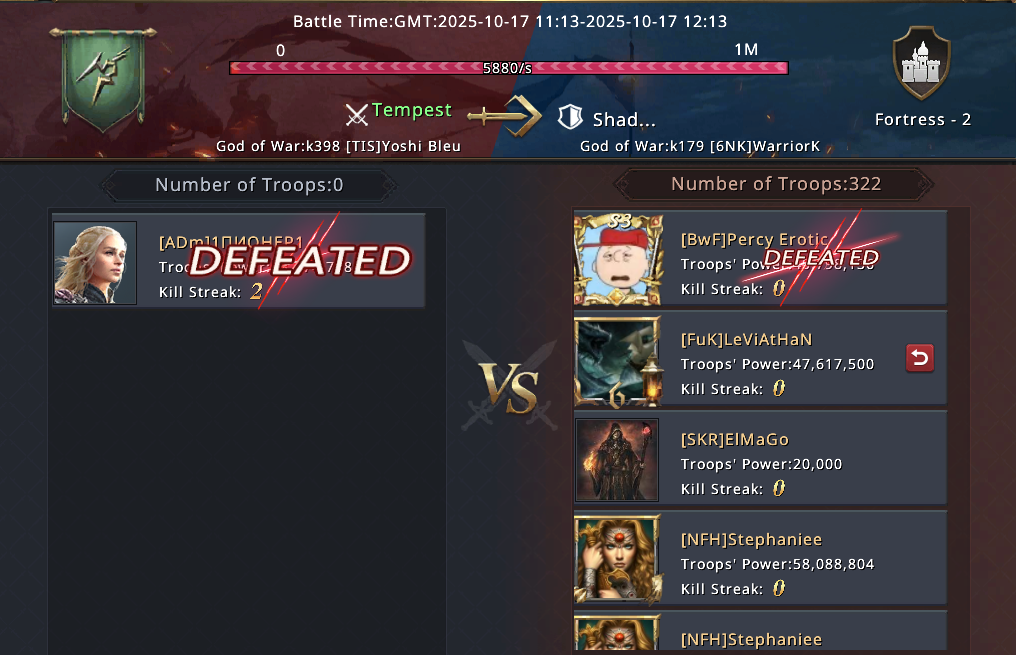Click the Number of Troops:322 header
Image resolution: width=1016 pixels, height=655 pixels.
click(x=776, y=184)
